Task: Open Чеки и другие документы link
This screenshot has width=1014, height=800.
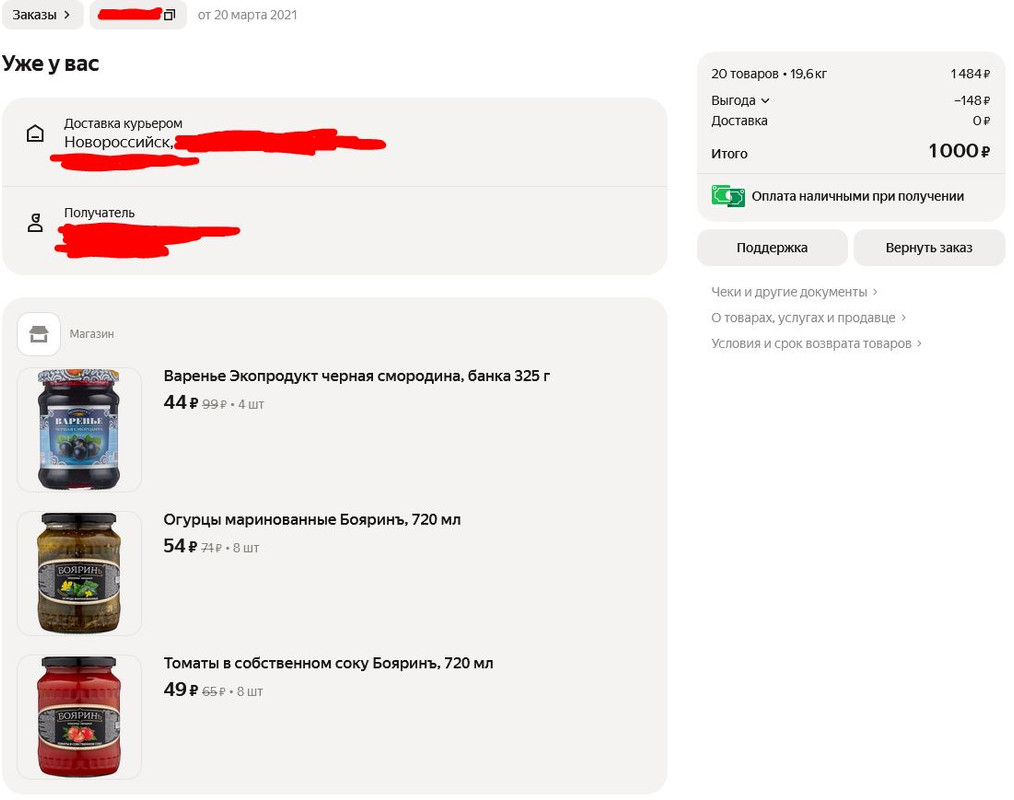Action: pos(789,292)
